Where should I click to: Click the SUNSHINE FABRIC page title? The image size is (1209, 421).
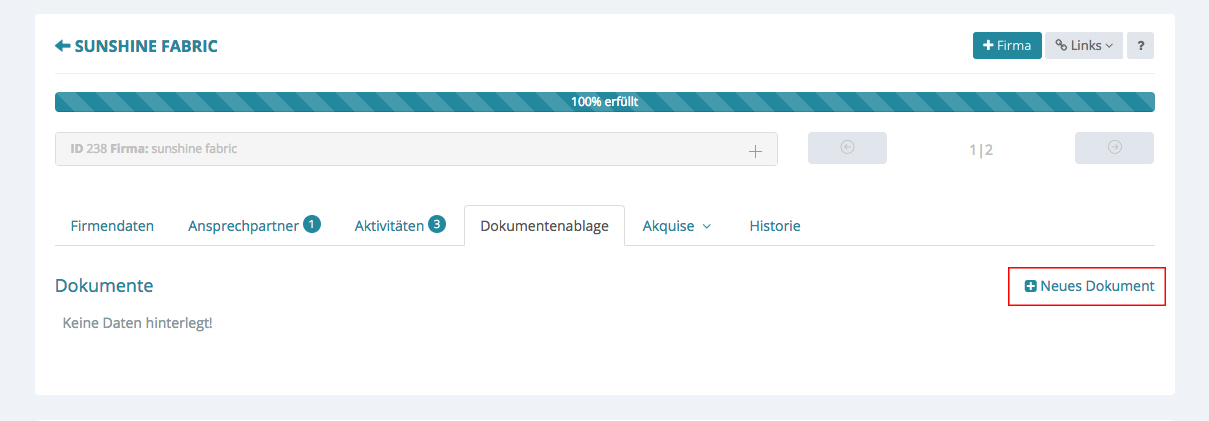point(146,46)
